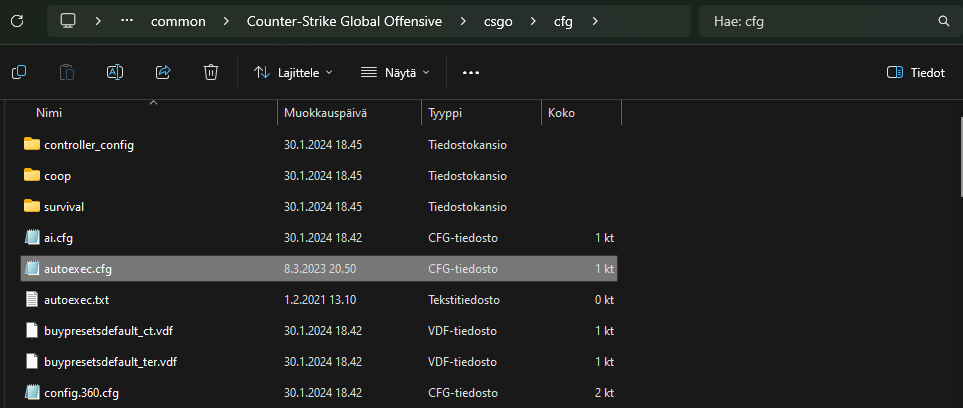Image resolution: width=963 pixels, height=408 pixels.
Task: Open the See more options menu
Action: 470,73
